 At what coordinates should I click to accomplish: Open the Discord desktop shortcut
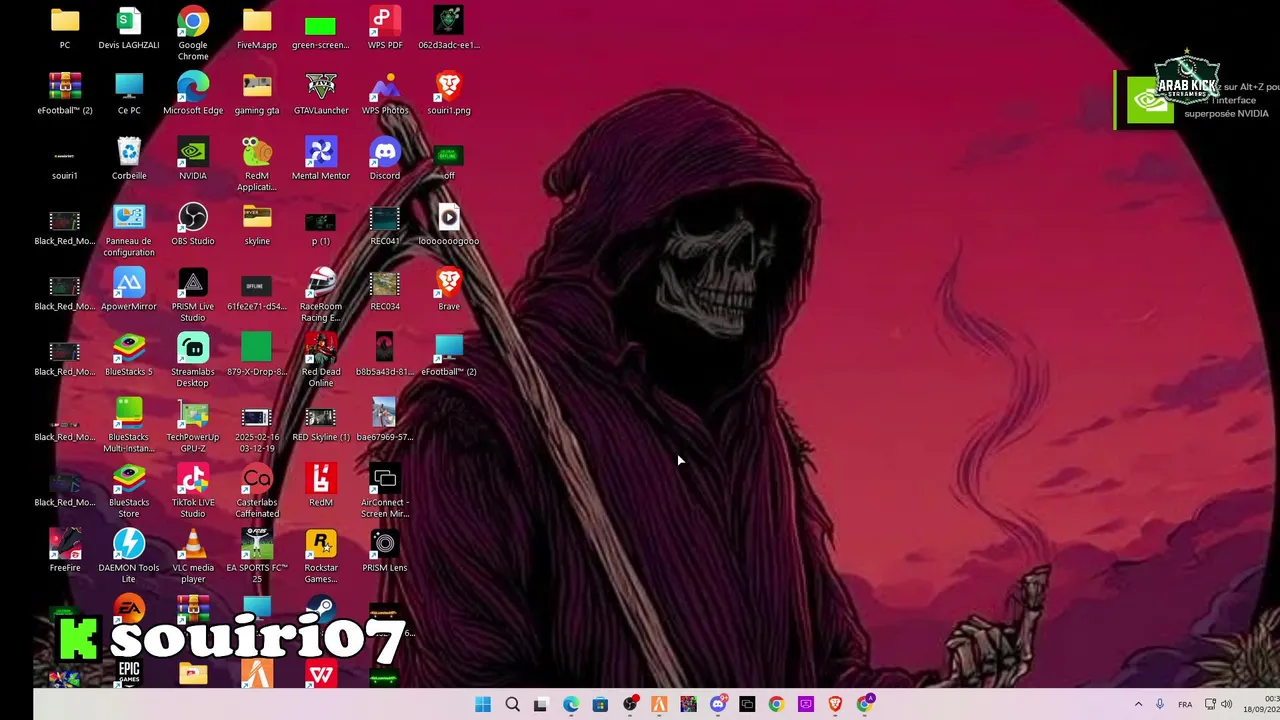(385, 160)
